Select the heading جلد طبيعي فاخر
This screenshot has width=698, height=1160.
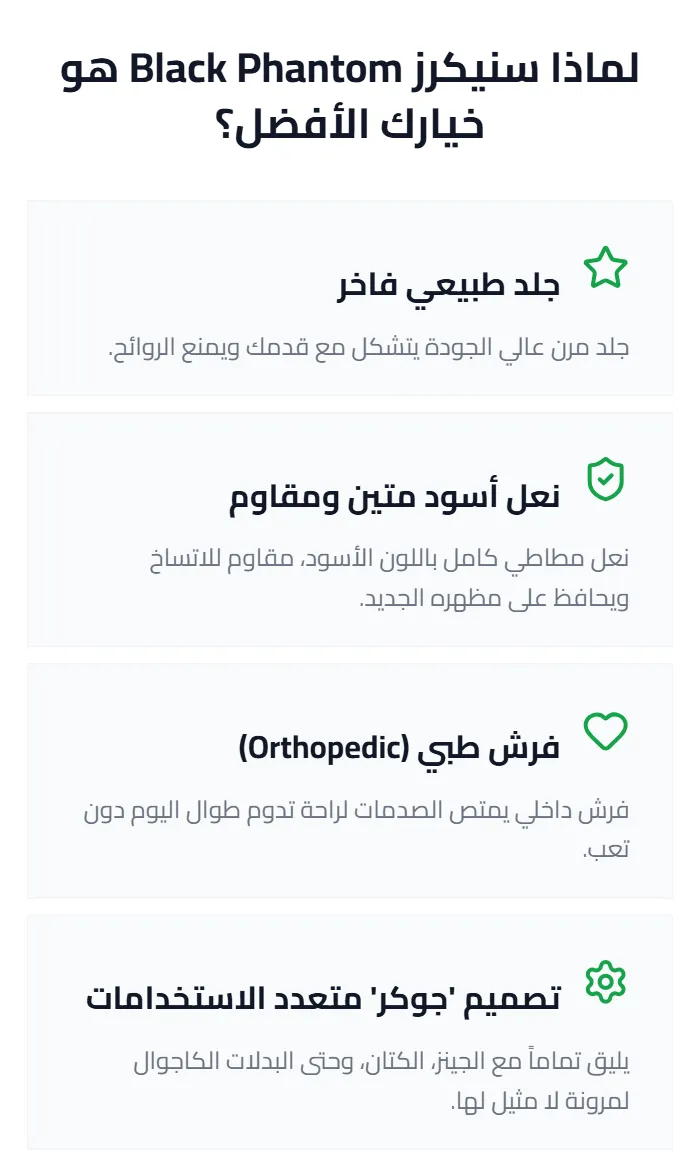(x=448, y=286)
